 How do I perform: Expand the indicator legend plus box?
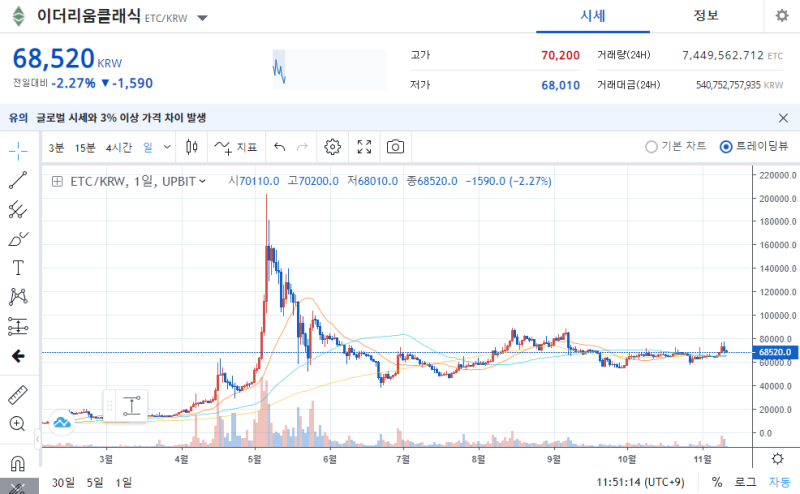click(x=57, y=182)
